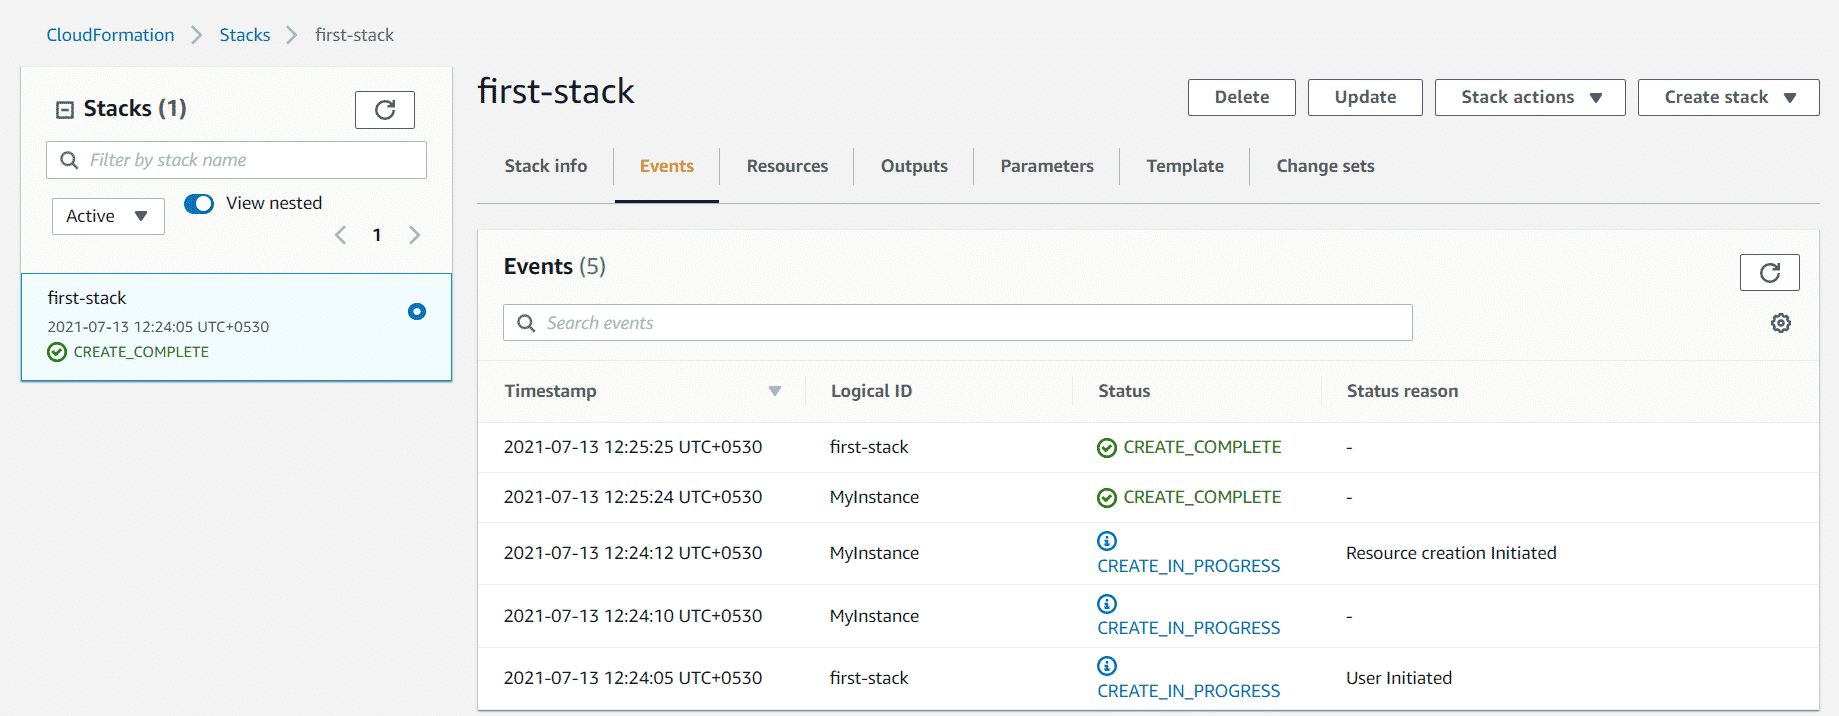Refresh the Stacks list

tap(385, 110)
